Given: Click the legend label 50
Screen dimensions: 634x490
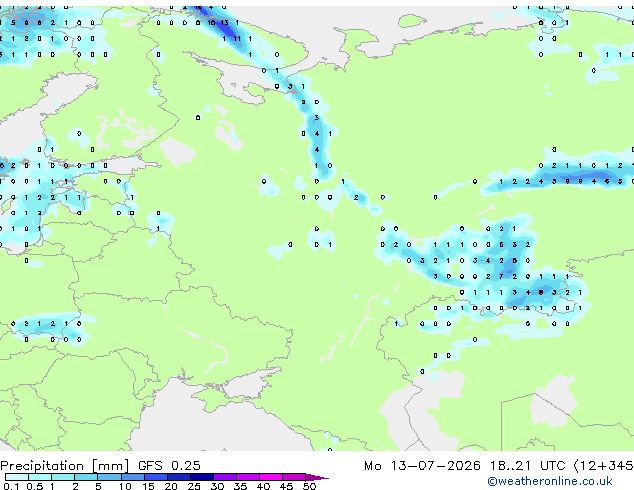Looking at the screenshot, I should tap(310, 486).
